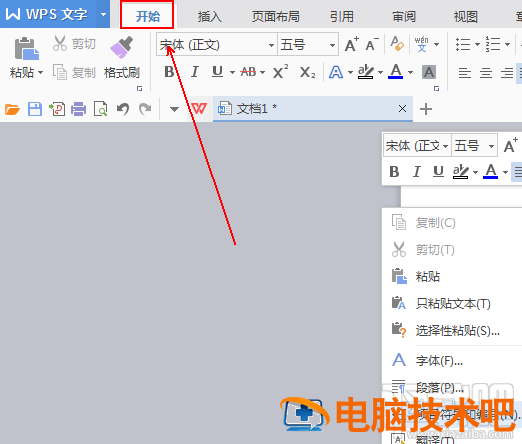Apply blue font color A in ribbon

click(x=396, y=72)
